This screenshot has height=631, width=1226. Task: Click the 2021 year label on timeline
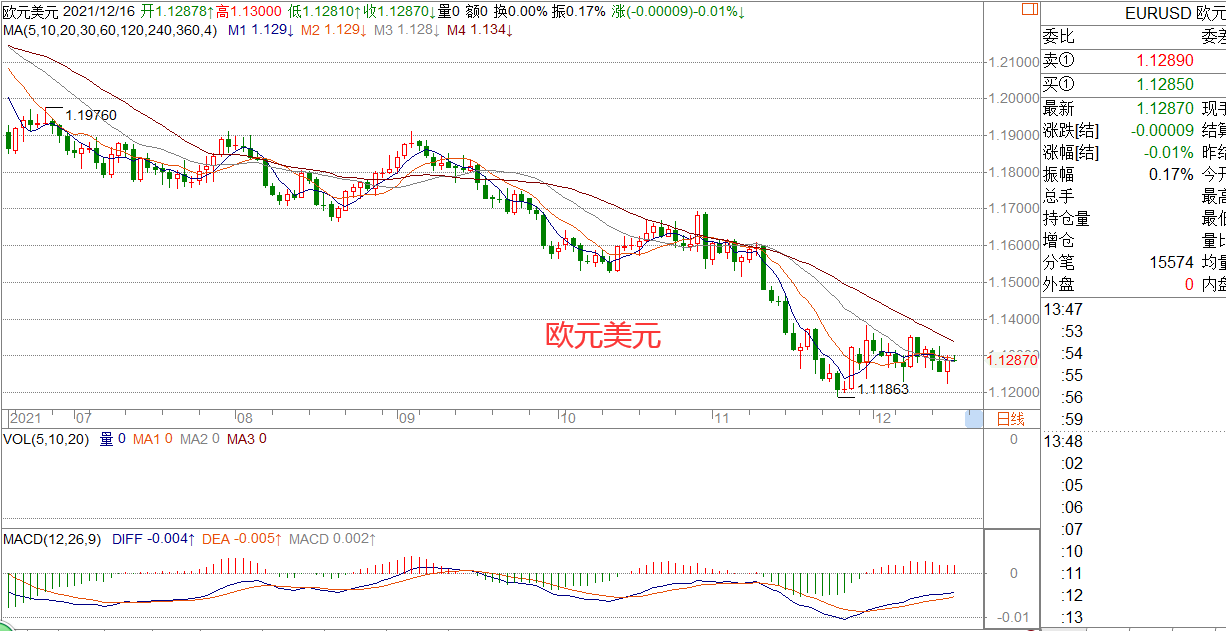point(25,419)
